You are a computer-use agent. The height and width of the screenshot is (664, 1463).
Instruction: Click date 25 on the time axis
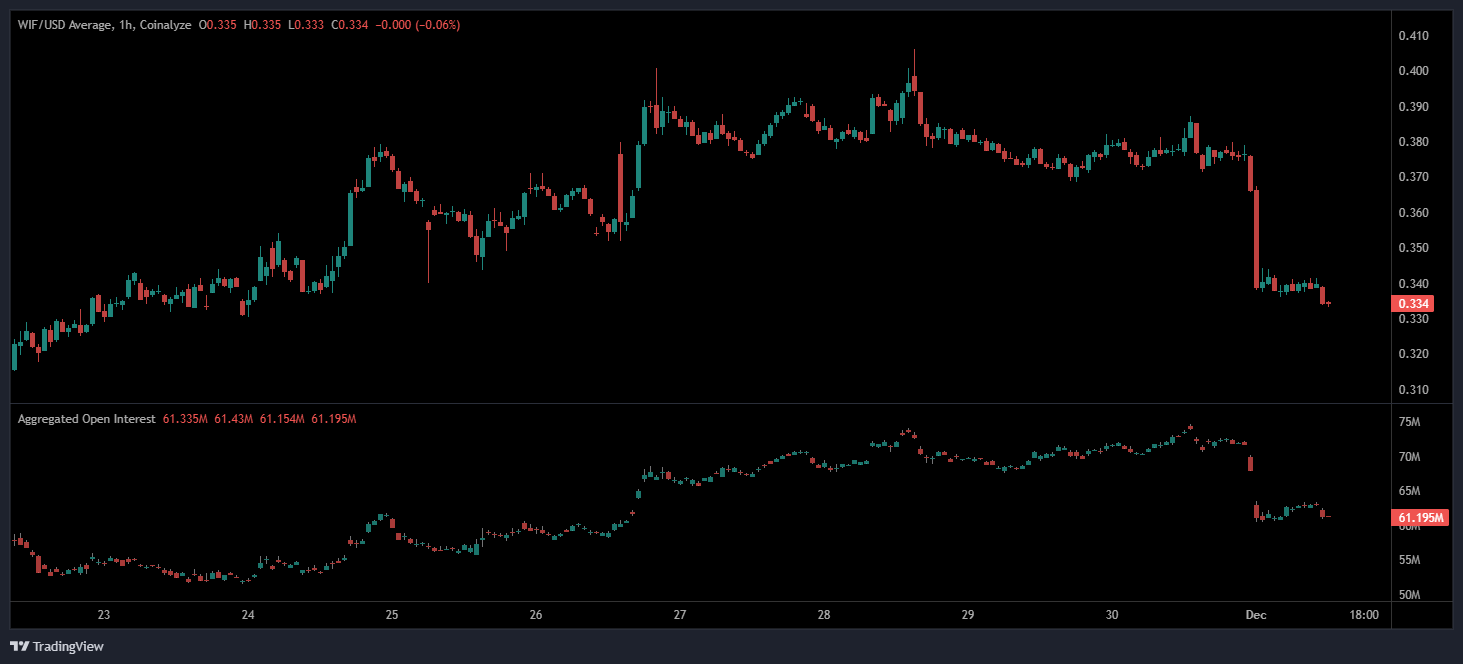coord(392,615)
